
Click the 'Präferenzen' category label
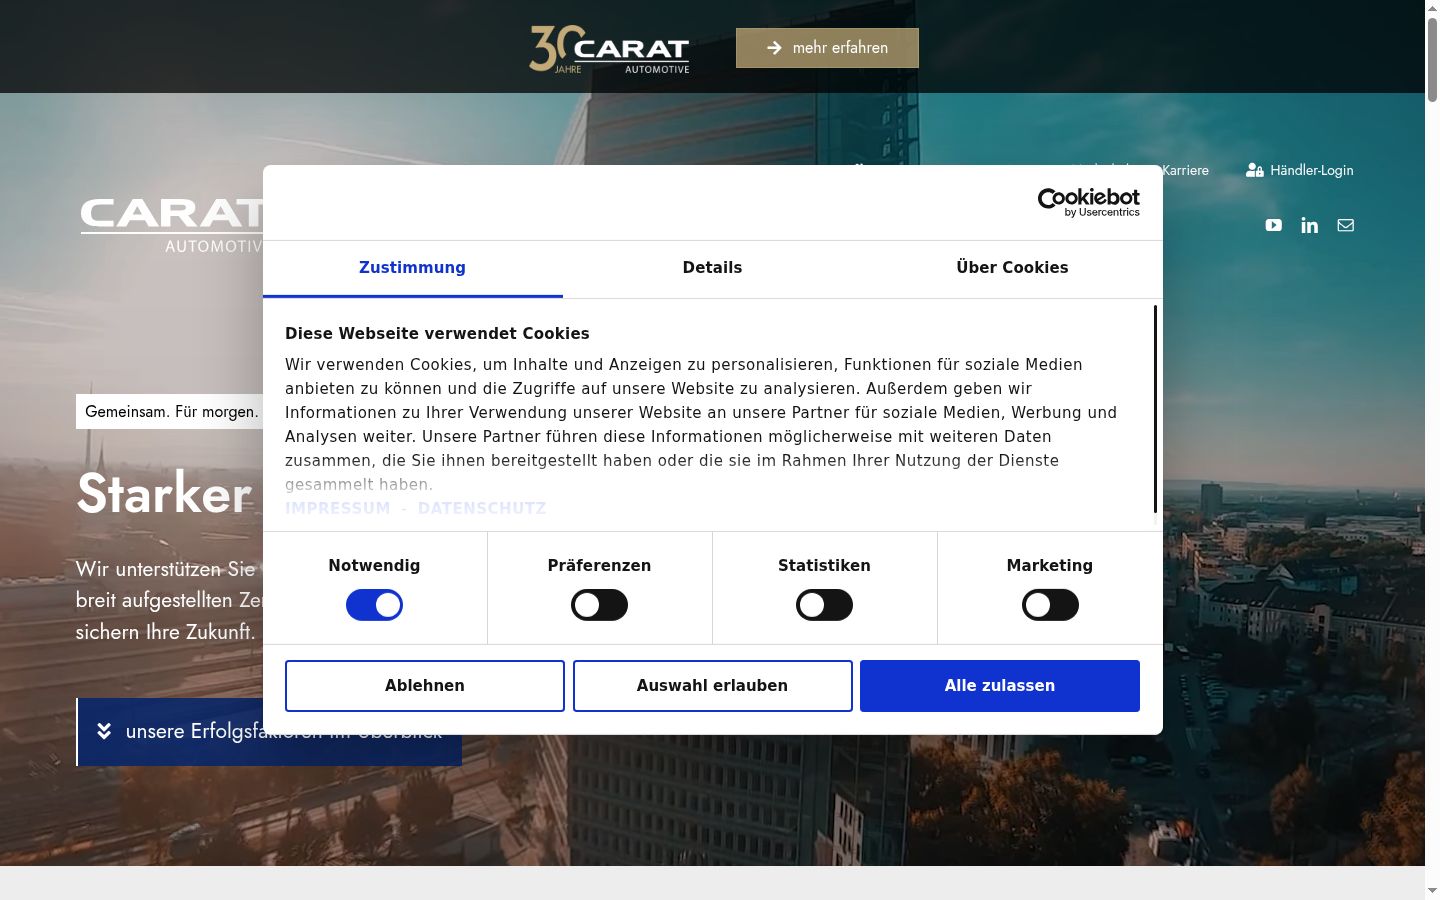point(599,566)
